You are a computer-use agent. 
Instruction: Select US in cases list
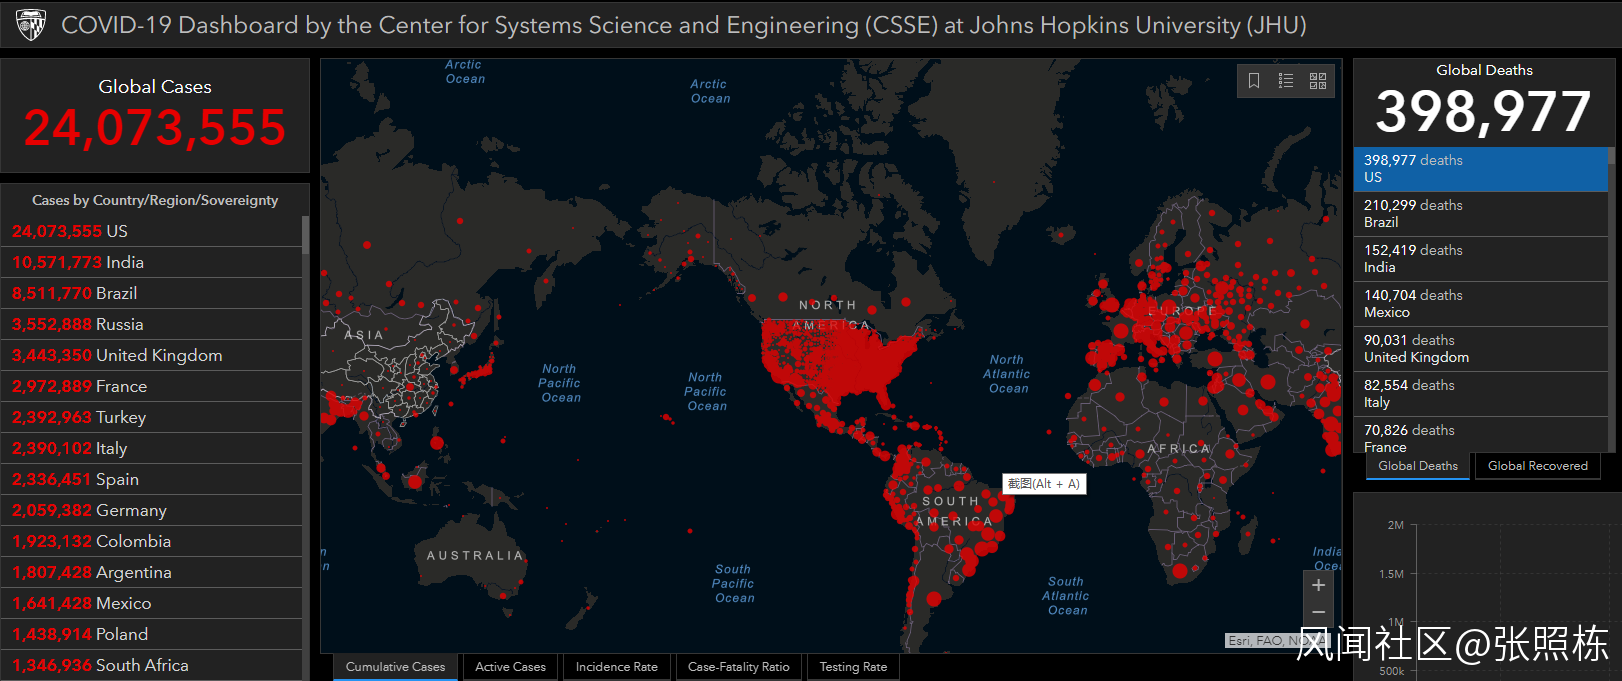pos(152,231)
